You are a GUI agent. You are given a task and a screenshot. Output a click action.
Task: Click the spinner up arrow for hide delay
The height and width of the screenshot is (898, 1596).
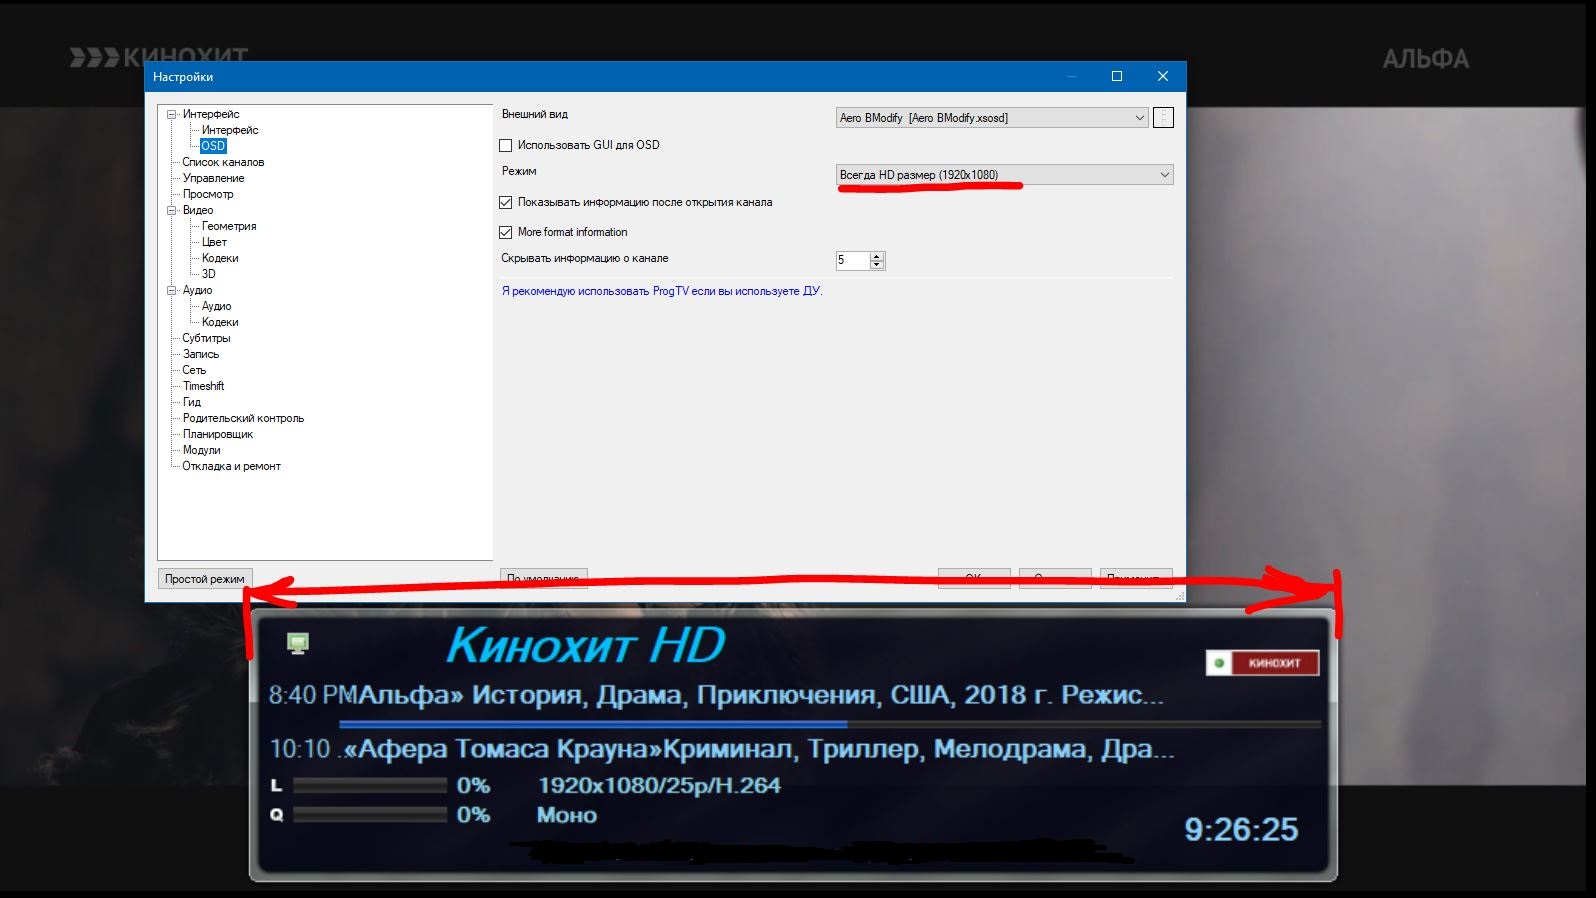point(877,256)
